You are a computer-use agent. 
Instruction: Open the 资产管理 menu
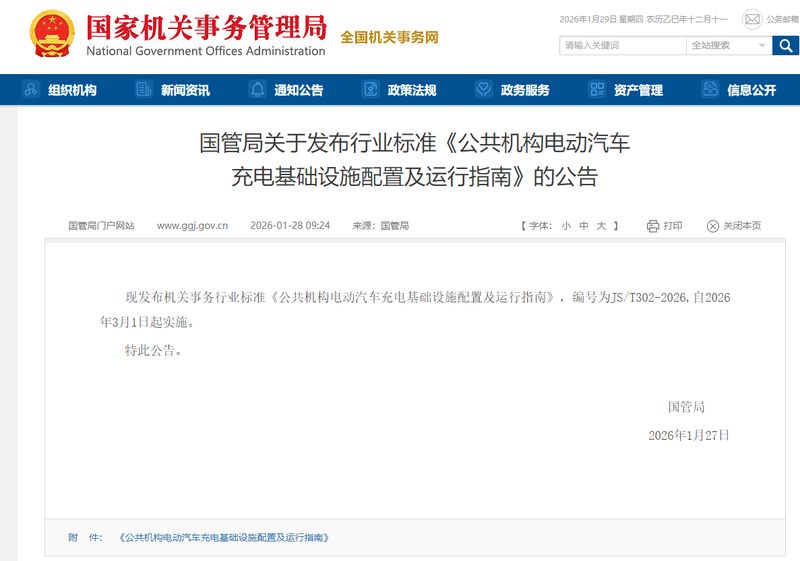tap(638, 90)
